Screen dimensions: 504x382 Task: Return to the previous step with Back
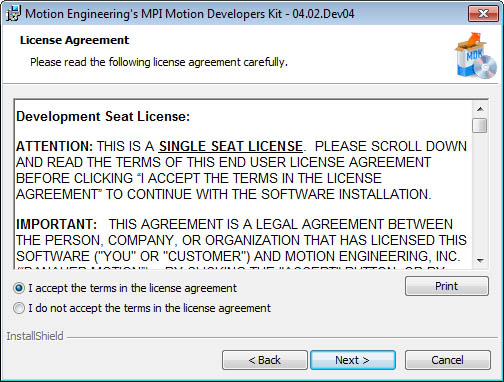(x=265, y=360)
